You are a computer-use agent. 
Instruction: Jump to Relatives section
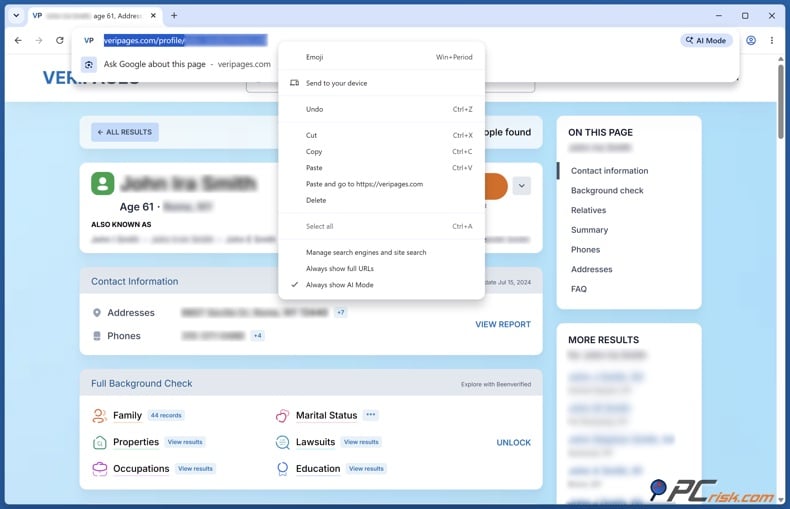click(588, 210)
